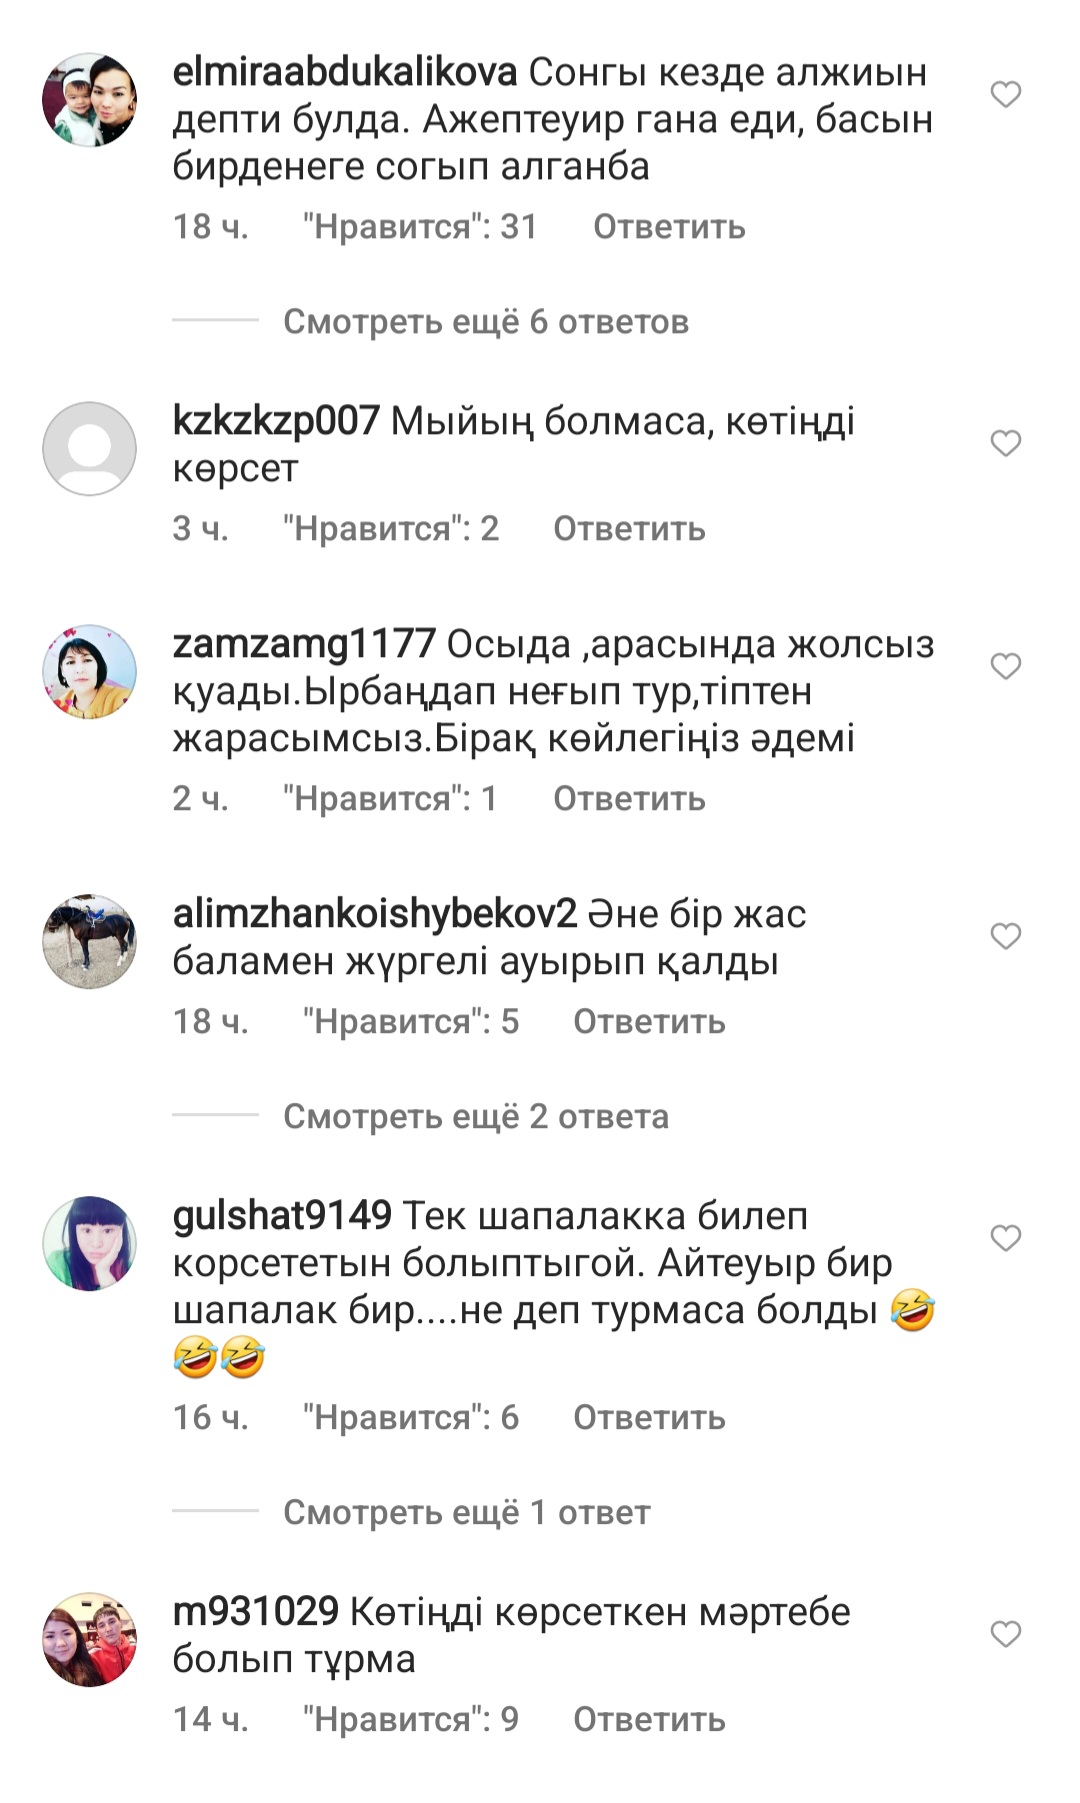
Task: Open username gulshat9149 profile link
Action: pyautogui.click(x=282, y=1215)
